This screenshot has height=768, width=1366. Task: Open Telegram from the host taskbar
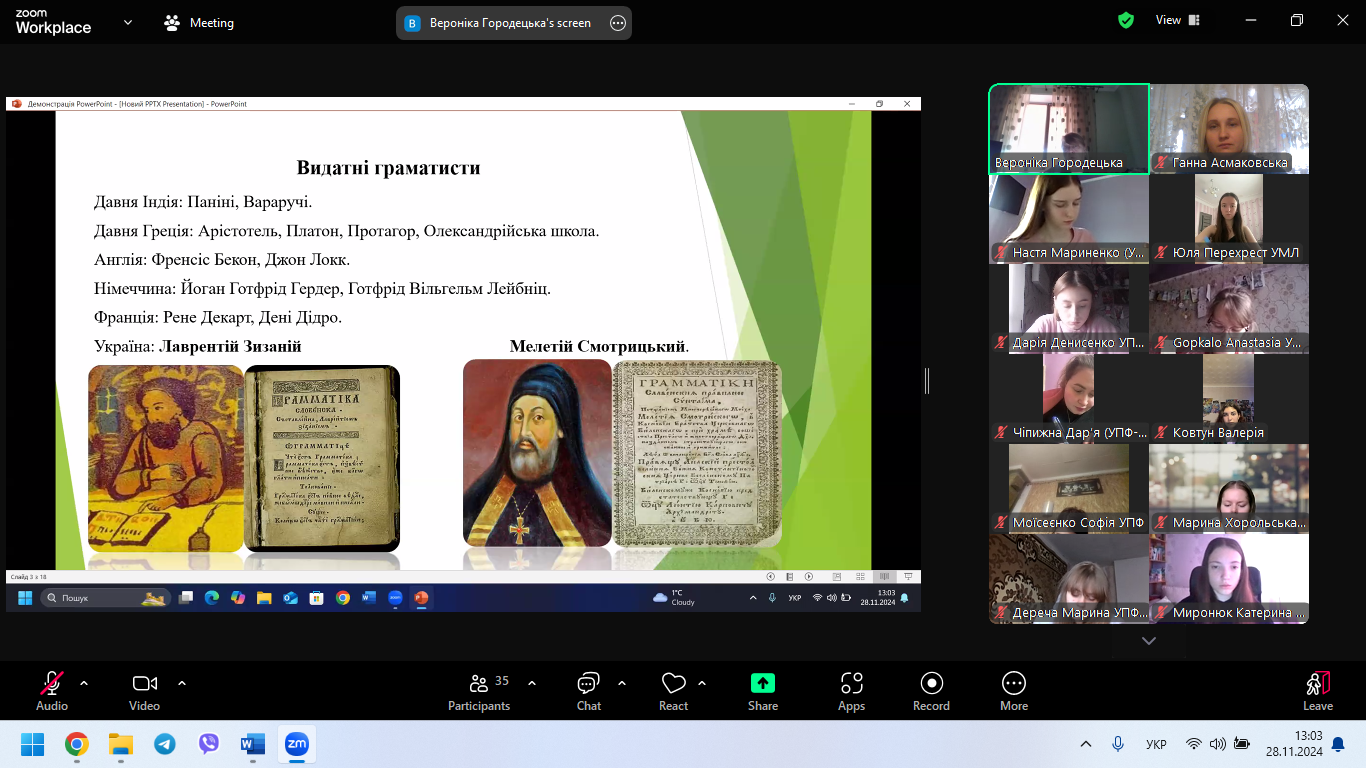point(165,744)
